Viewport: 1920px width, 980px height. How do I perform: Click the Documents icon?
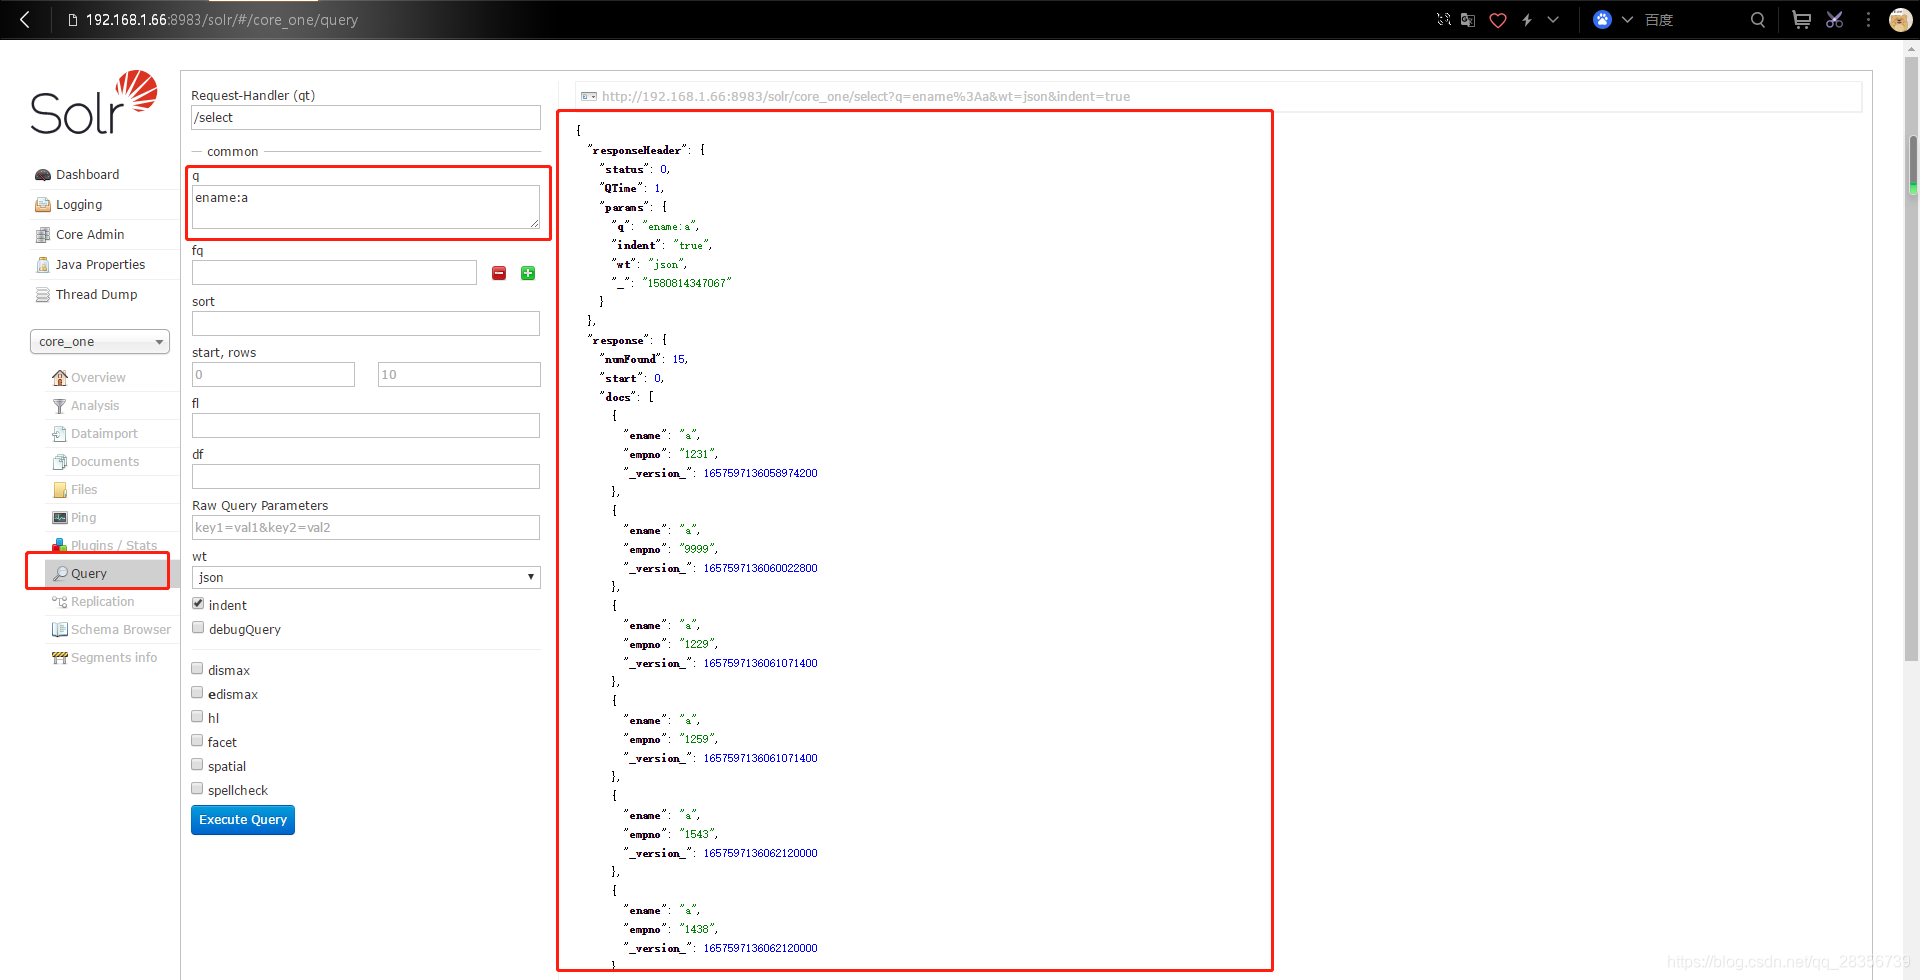click(60, 462)
